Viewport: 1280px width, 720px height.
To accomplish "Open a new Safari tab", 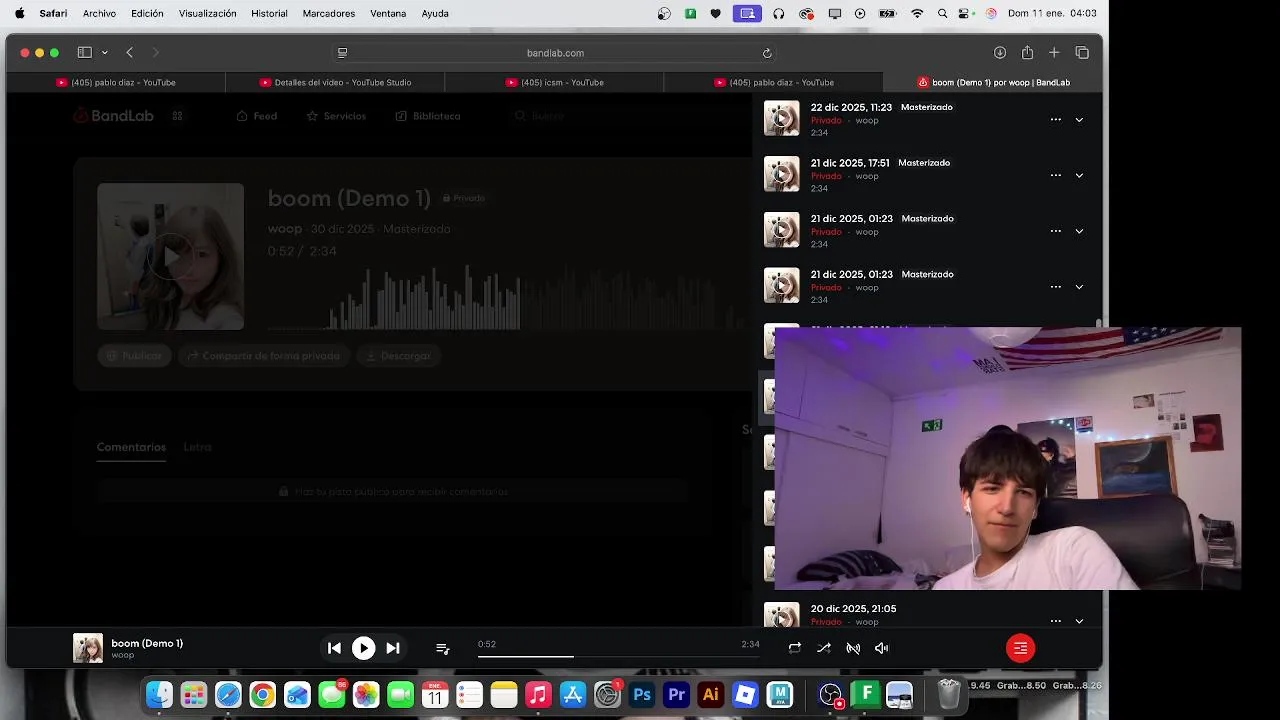I will coord(1054,53).
